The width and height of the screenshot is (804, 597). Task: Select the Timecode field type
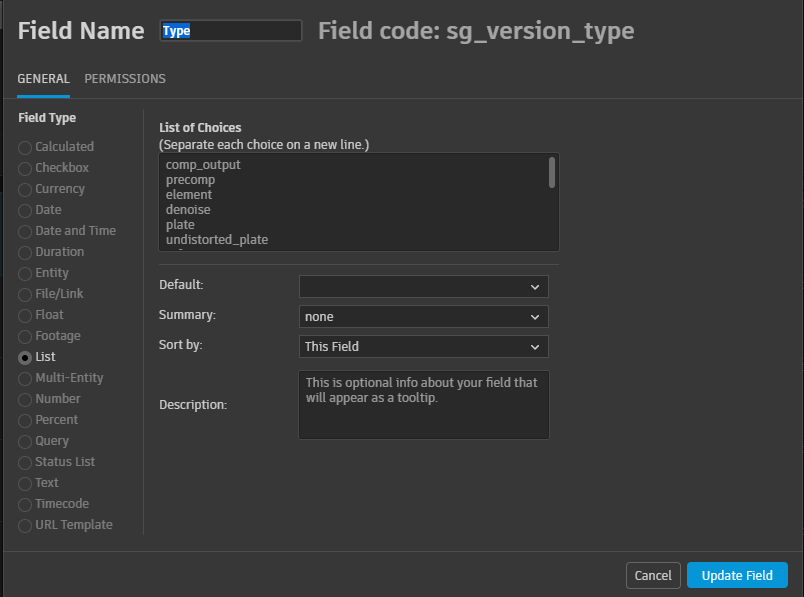coord(26,504)
